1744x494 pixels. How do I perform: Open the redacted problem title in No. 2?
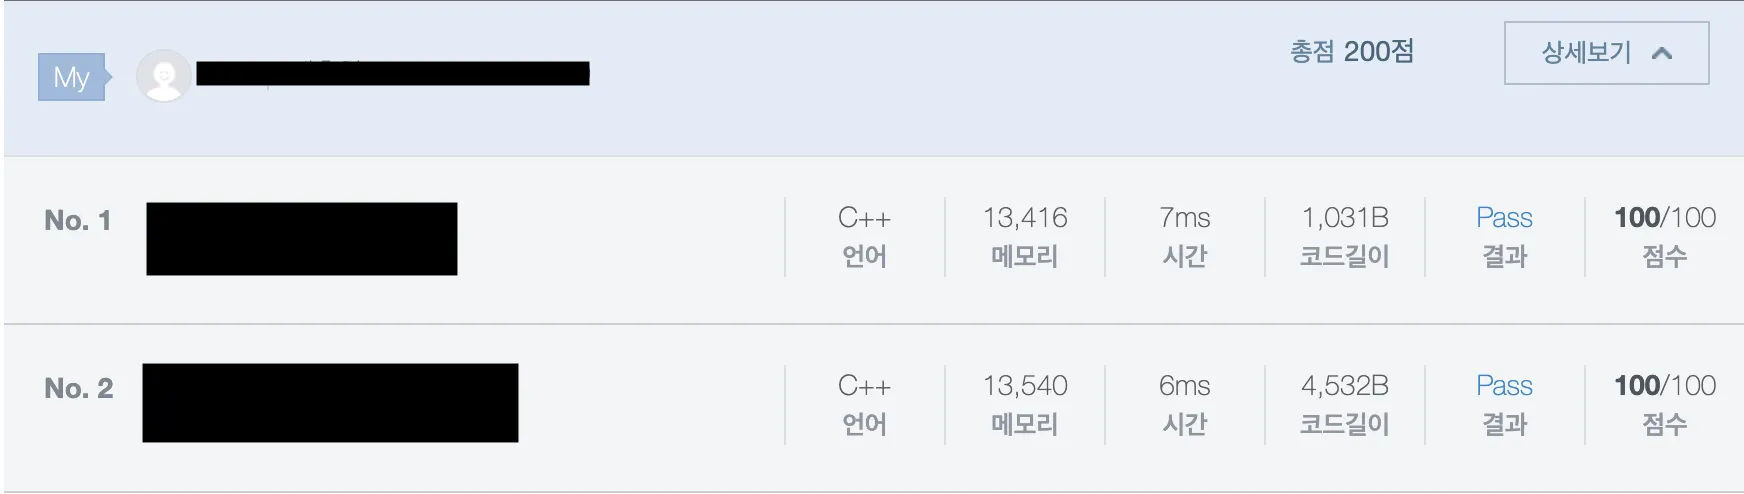point(330,403)
